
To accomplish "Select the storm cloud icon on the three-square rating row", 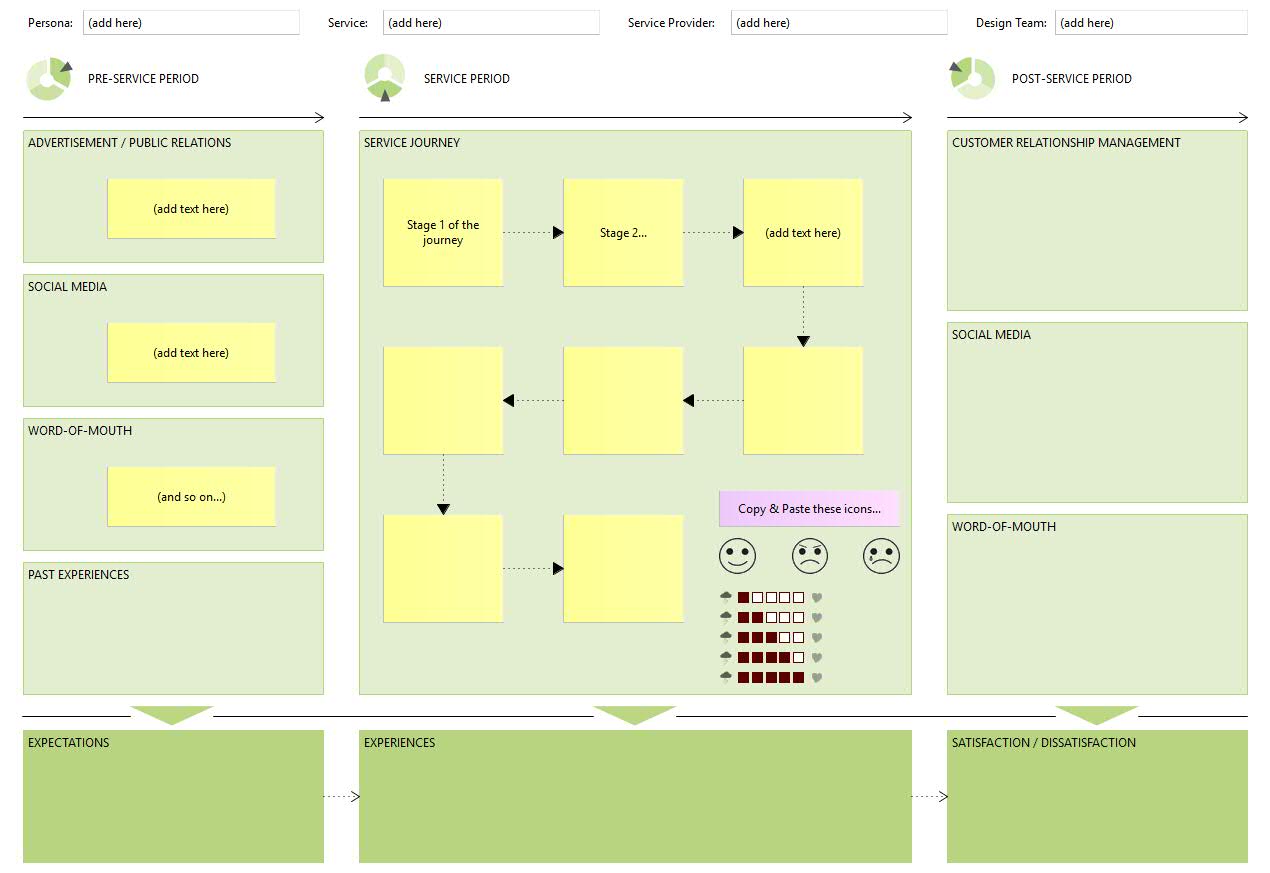I will pos(726,638).
